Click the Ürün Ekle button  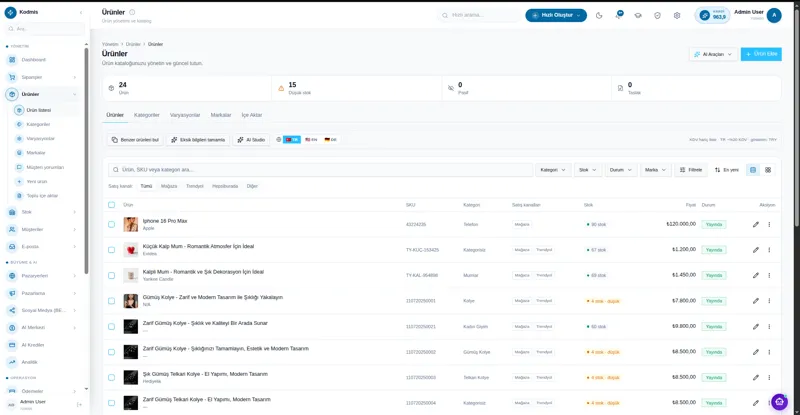[x=761, y=54]
